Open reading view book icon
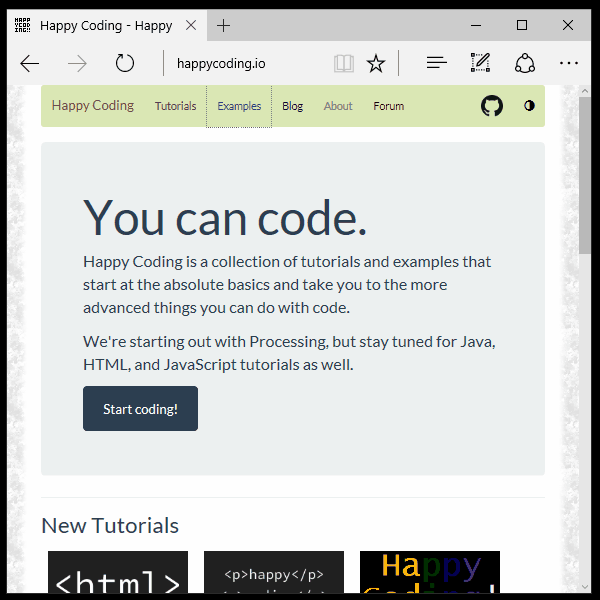Viewport: 600px width, 600px height. (x=344, y=64)
